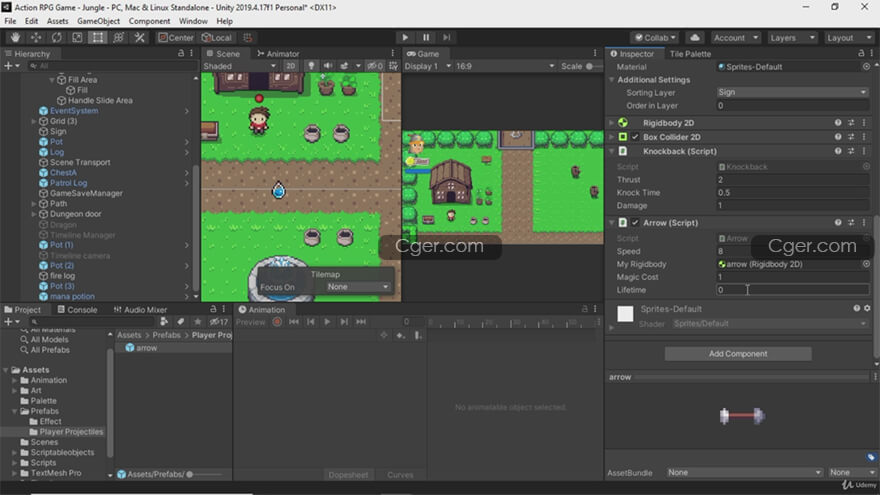Toggle hidden packages count in Project
The image size is (880, 495).
click(219, 322)
